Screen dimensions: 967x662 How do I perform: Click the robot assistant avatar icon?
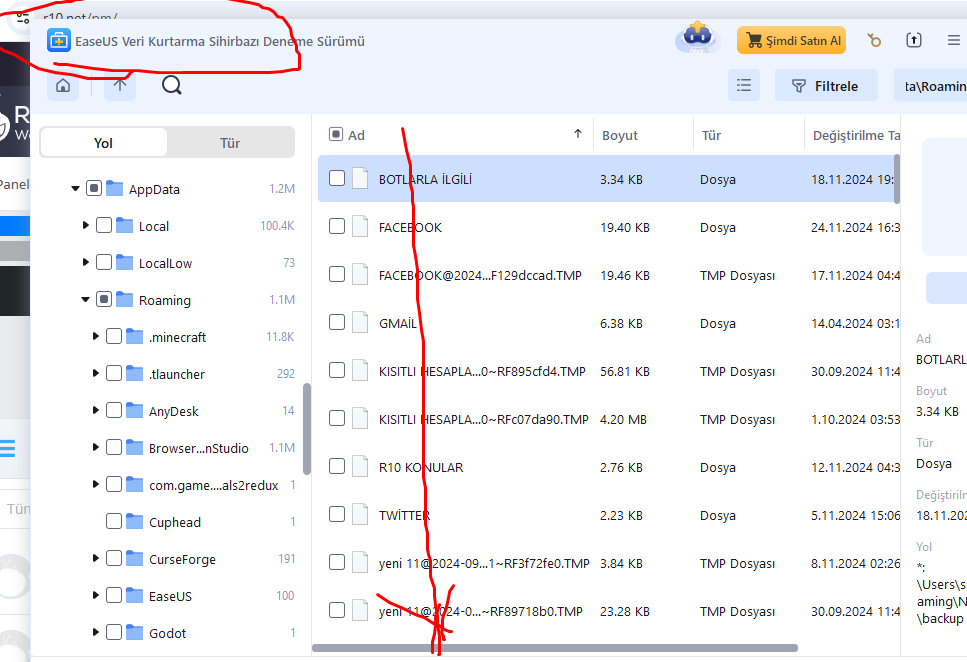coord(697,38)
